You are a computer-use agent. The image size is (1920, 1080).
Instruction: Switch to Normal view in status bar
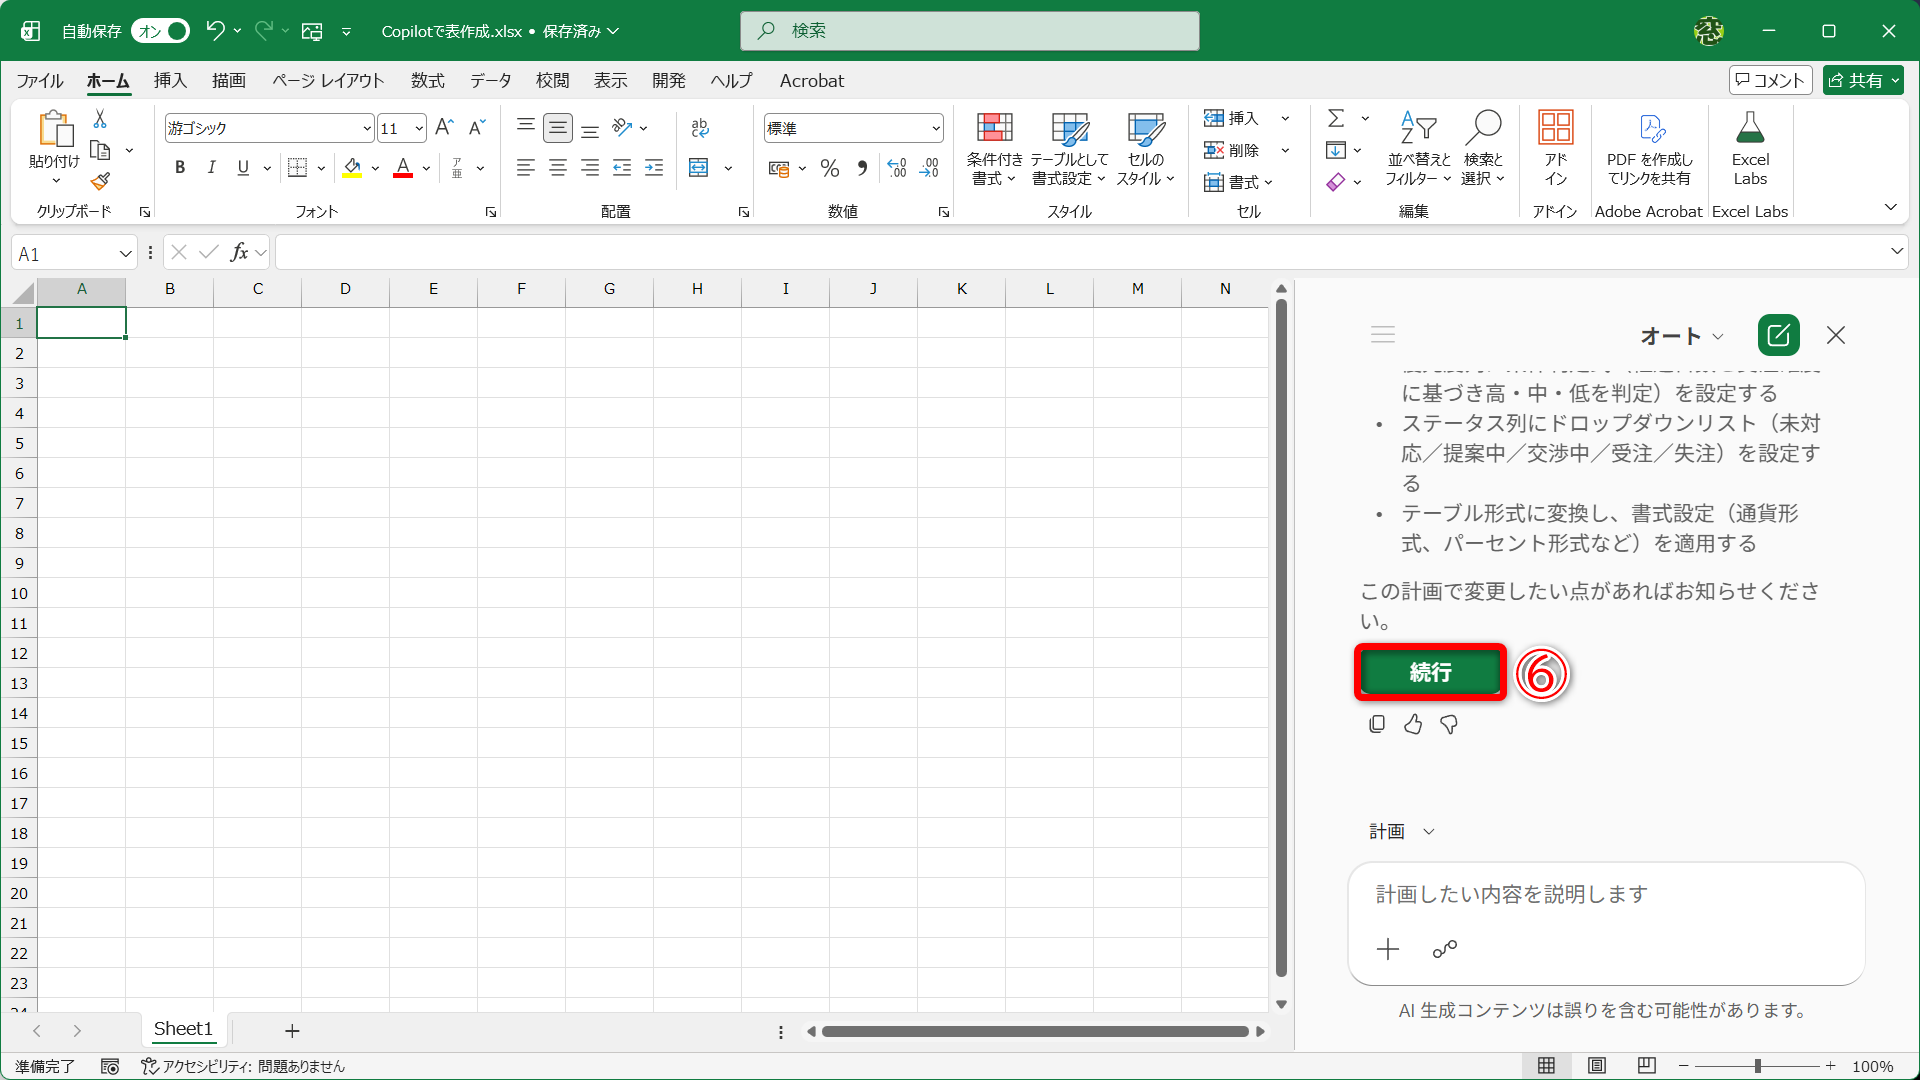point(1546,1066)
